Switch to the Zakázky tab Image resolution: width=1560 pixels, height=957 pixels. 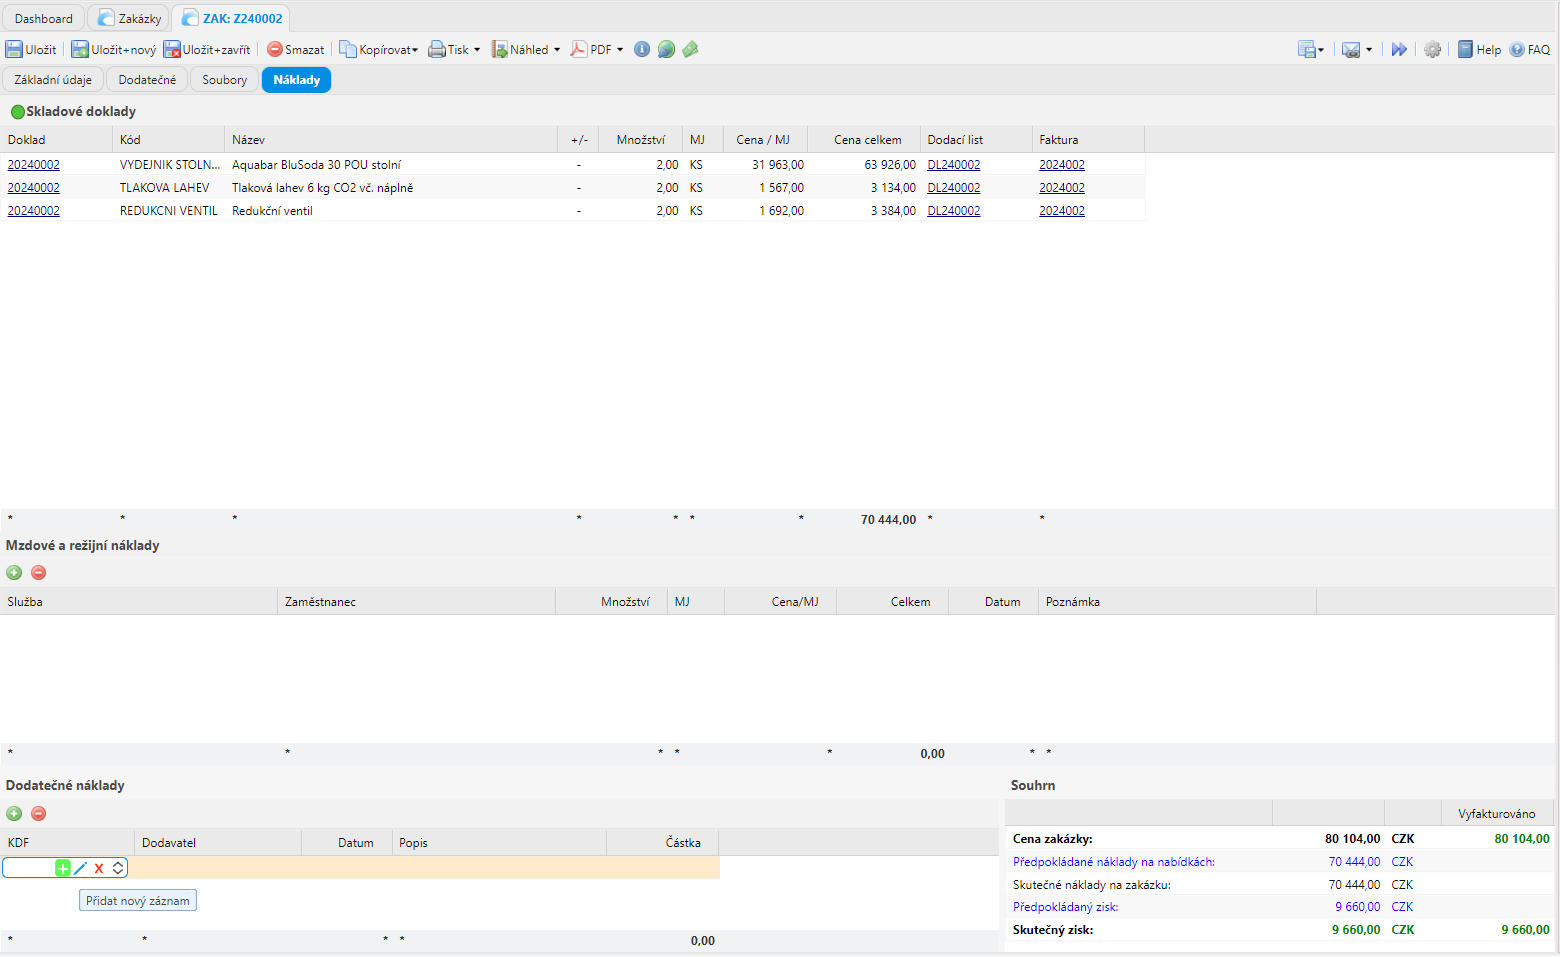[129, 18]
